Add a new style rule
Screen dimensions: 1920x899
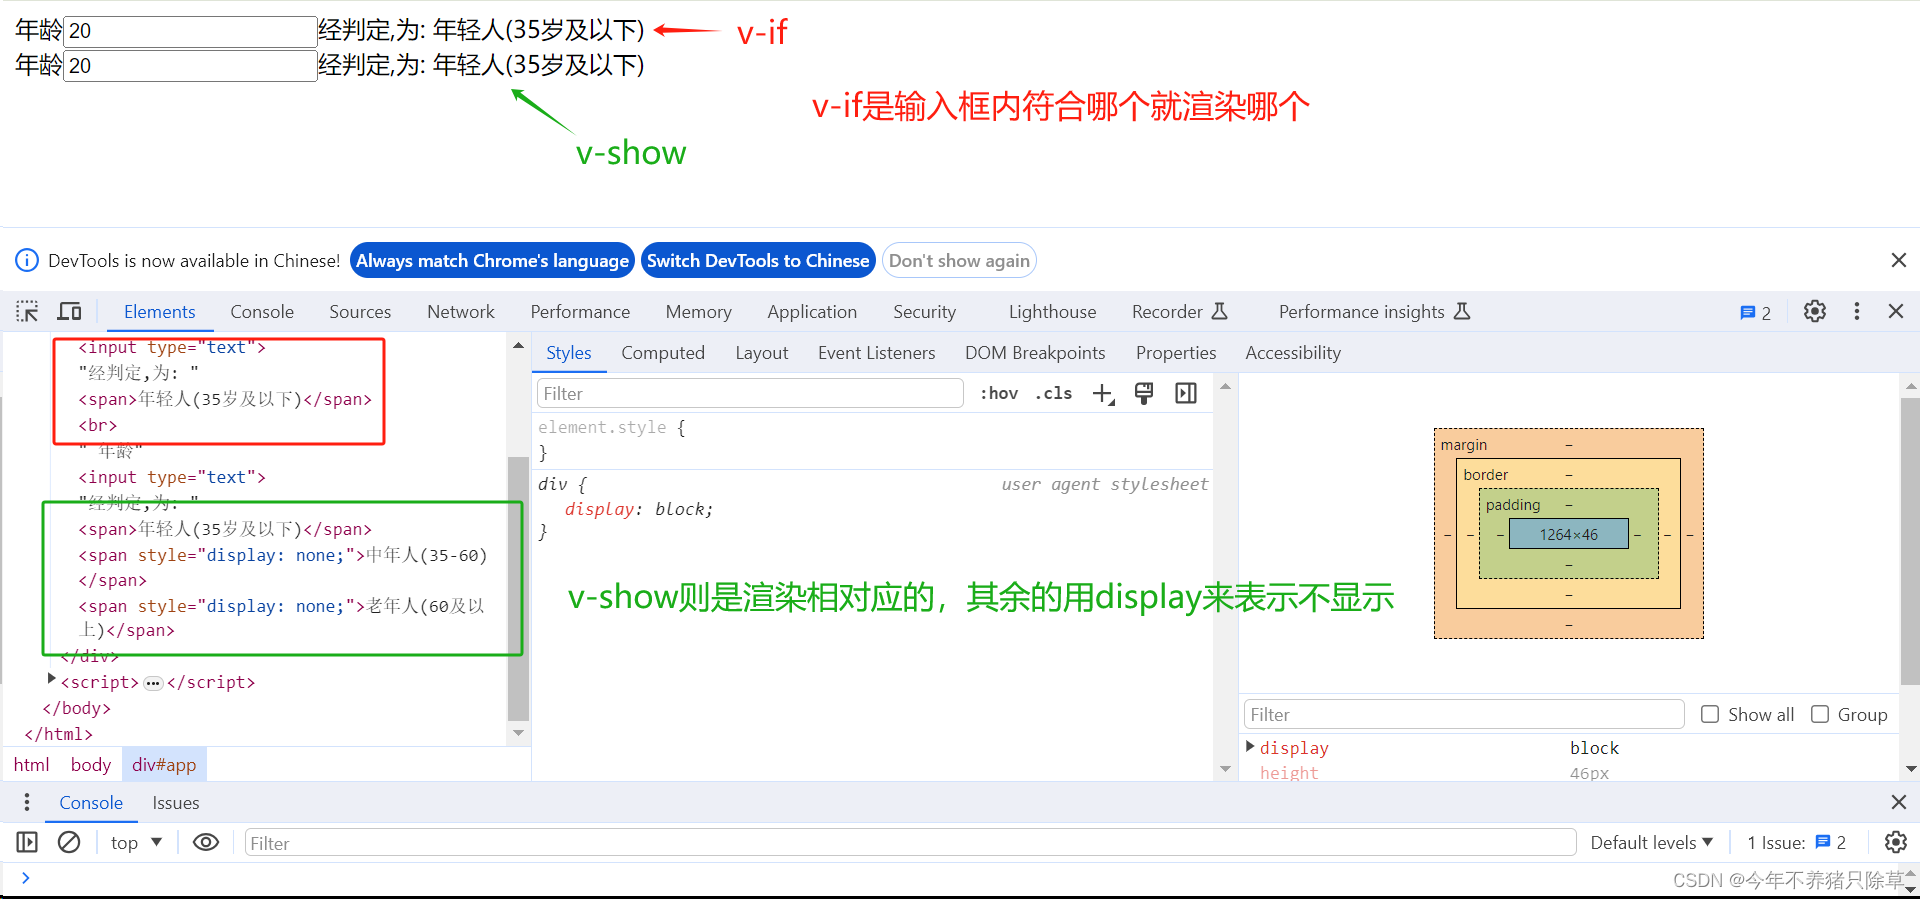click(x=1103, y=394)
